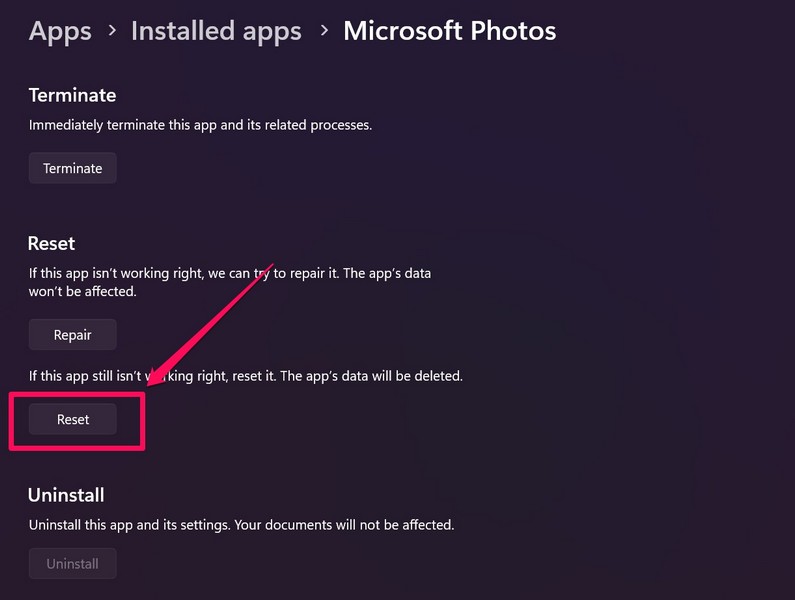This screenshot has width=795, height=600.
Task: Navigate to Installed apps breadcrumb
Action: coord(216,31)
